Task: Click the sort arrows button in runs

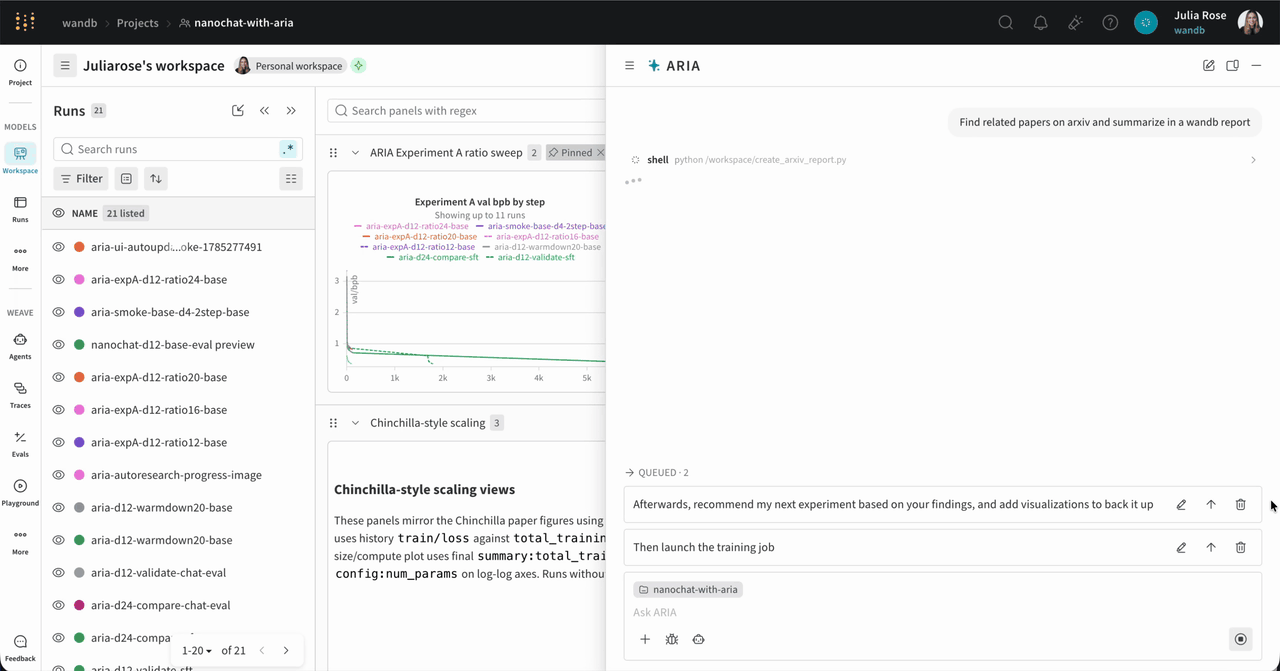Action: pyautogui.click(x=155, y=179)
